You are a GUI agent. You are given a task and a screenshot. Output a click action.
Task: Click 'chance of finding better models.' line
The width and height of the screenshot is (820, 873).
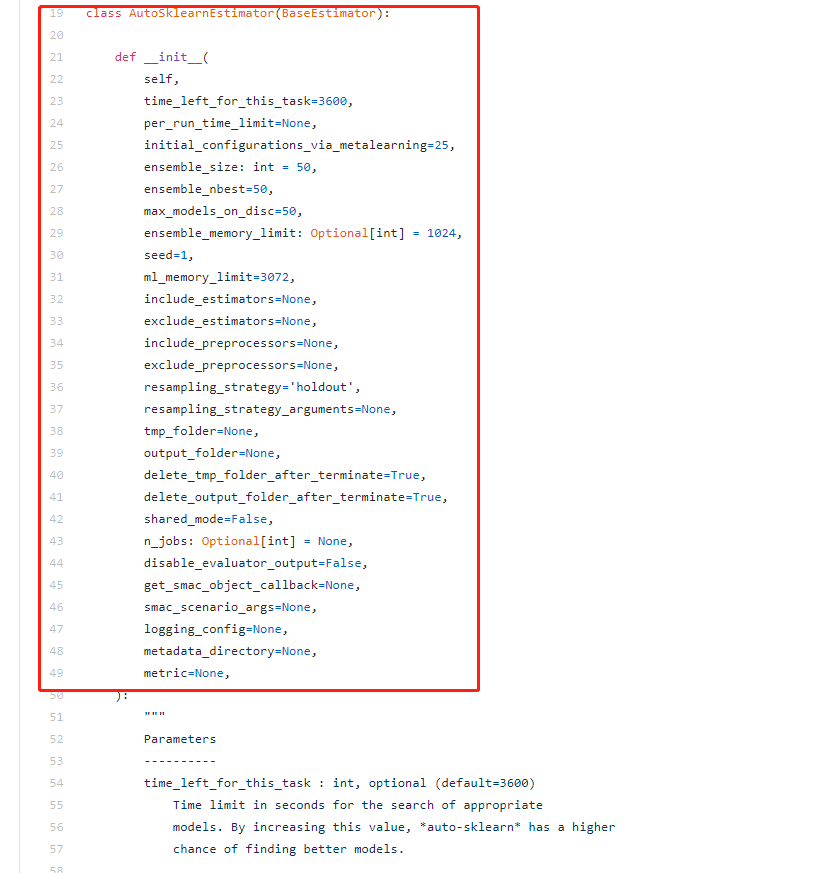288,849
